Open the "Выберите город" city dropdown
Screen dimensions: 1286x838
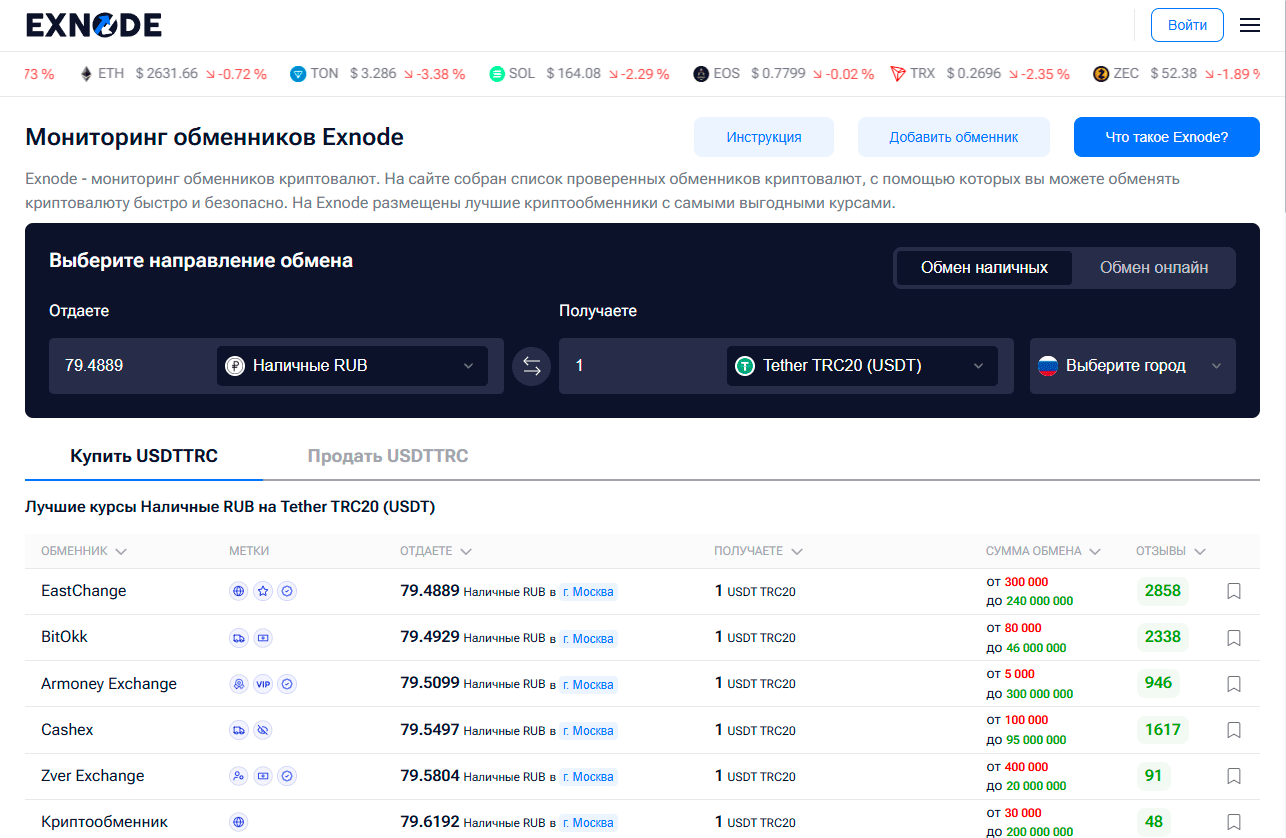[1132, 366]
